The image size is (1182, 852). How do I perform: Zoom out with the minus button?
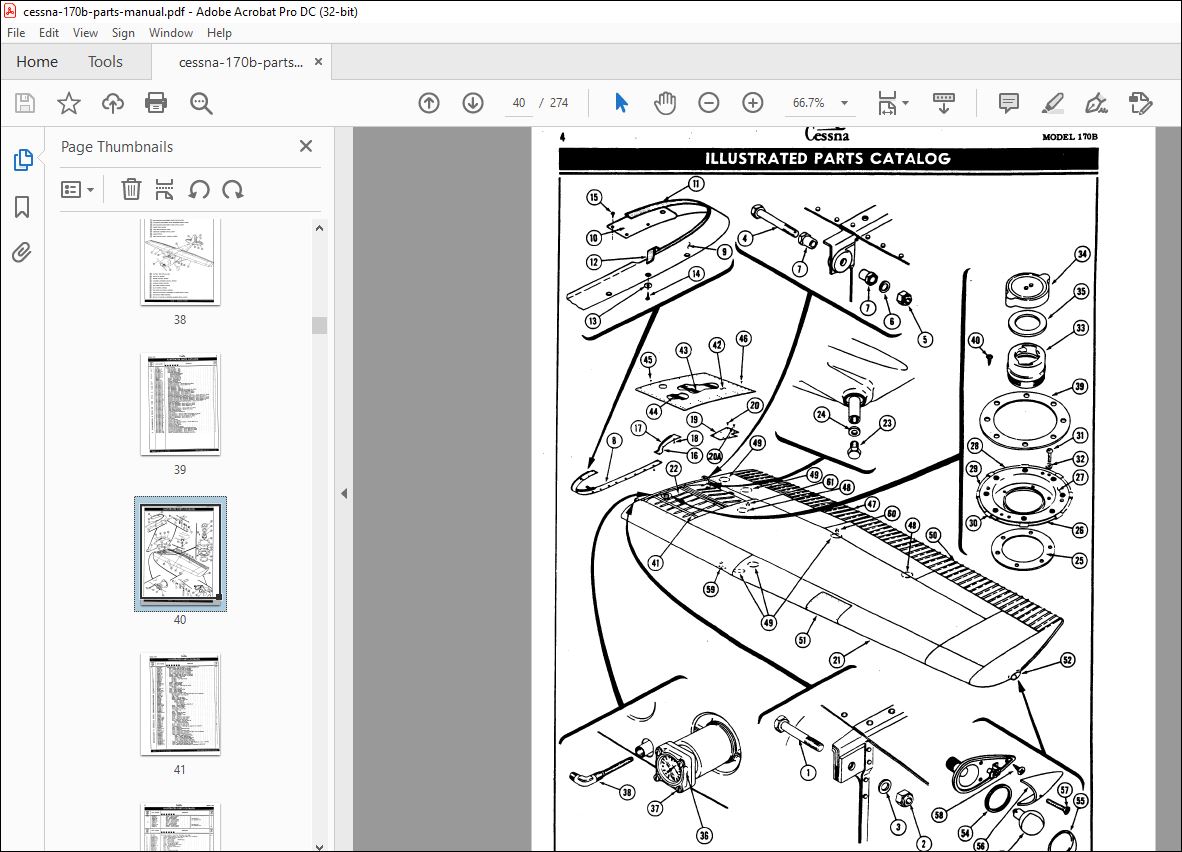point(709,103)
